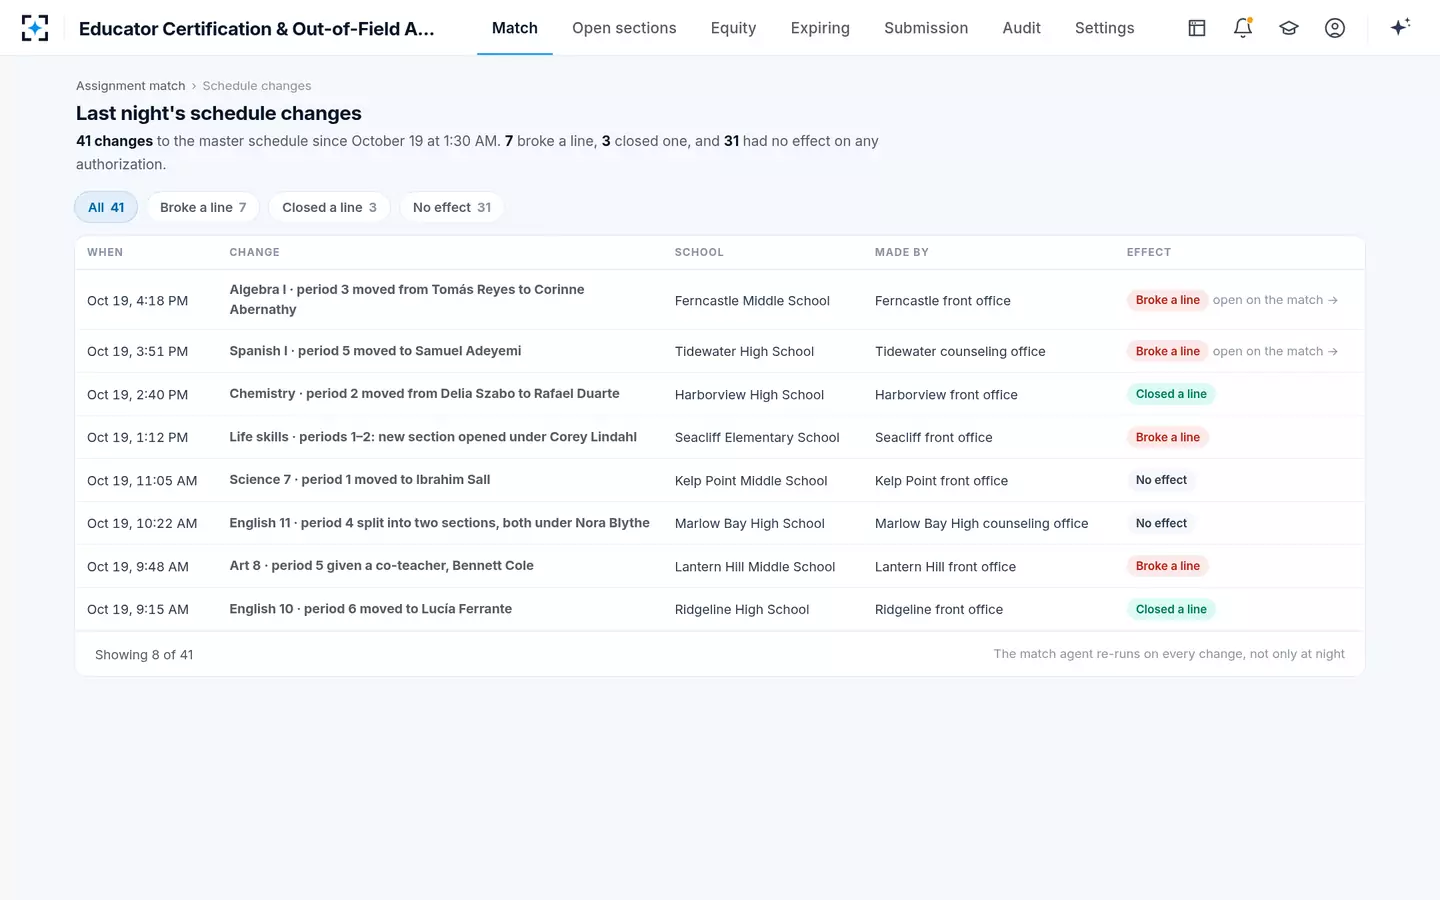Click the Educator Certification app title
The height and width of the screenshot is (900, 1440).
point(257,29)
